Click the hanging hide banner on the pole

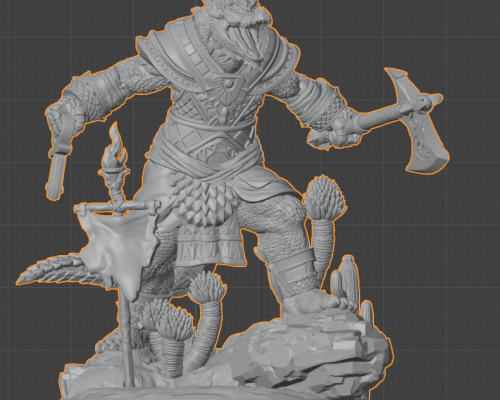click(x=120, y=252)
